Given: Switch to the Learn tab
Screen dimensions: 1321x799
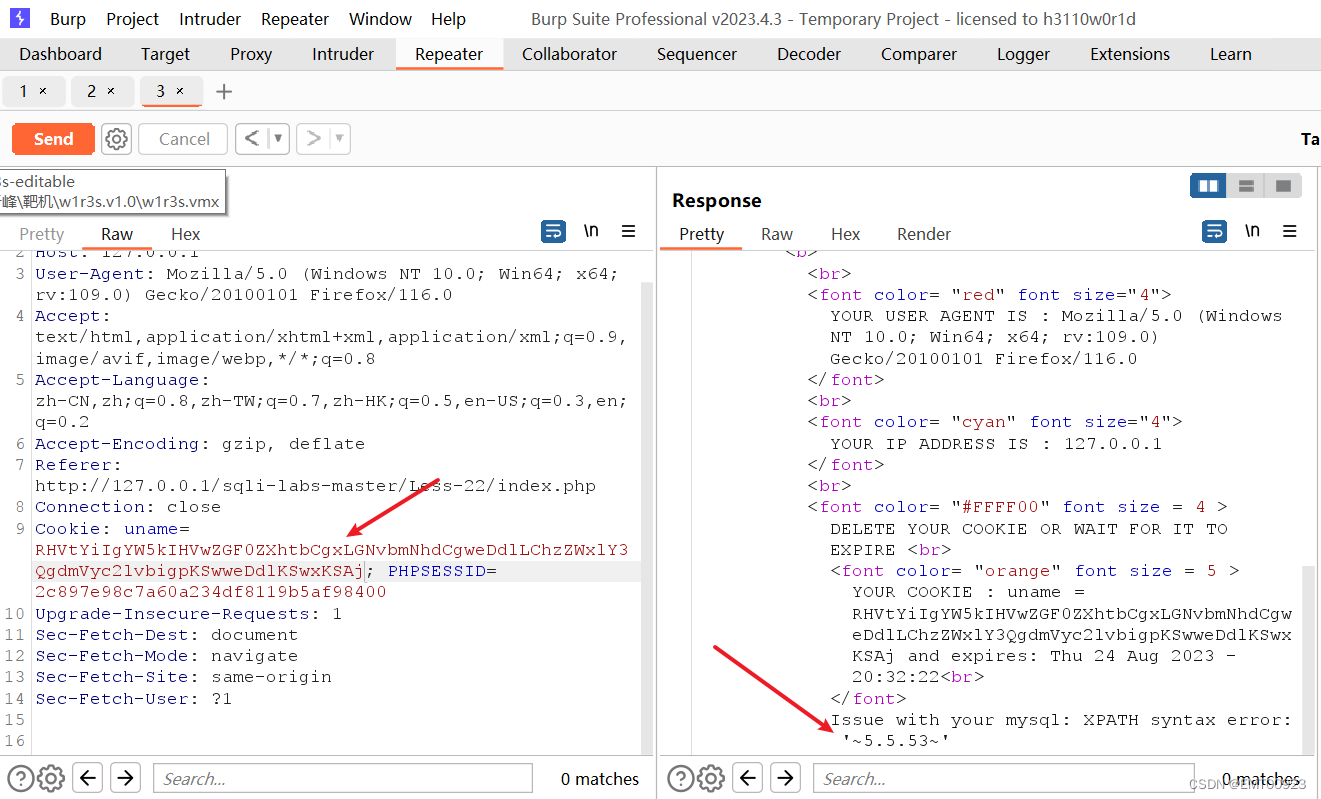Looking at the screenshot, I should tap(1230, 54).
